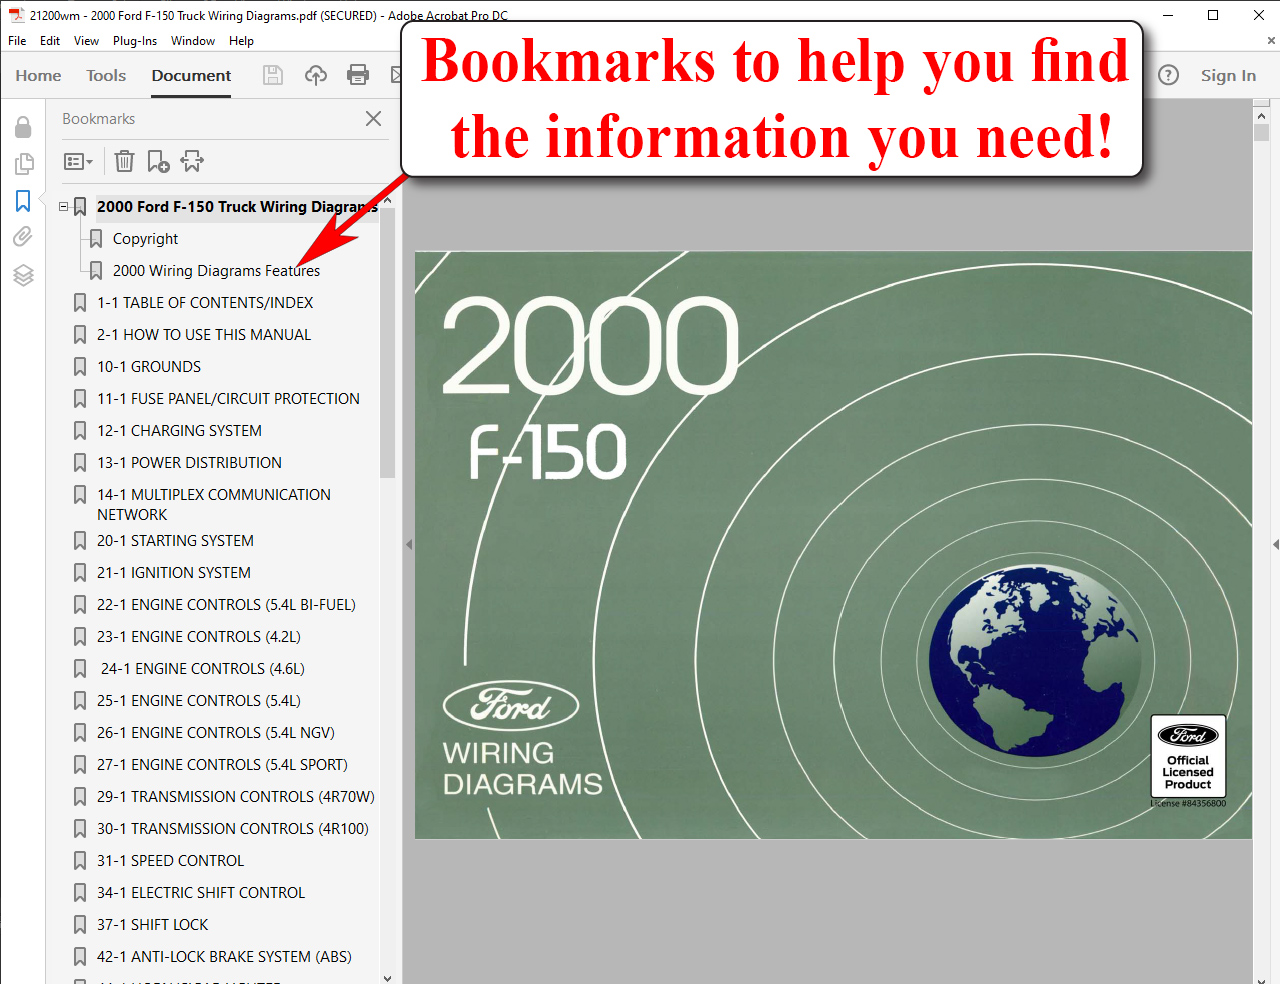Delete selected bookmark with trash icon
Image resolution: width=1280 pixels, height=984 pixels.
click(124, 161)
